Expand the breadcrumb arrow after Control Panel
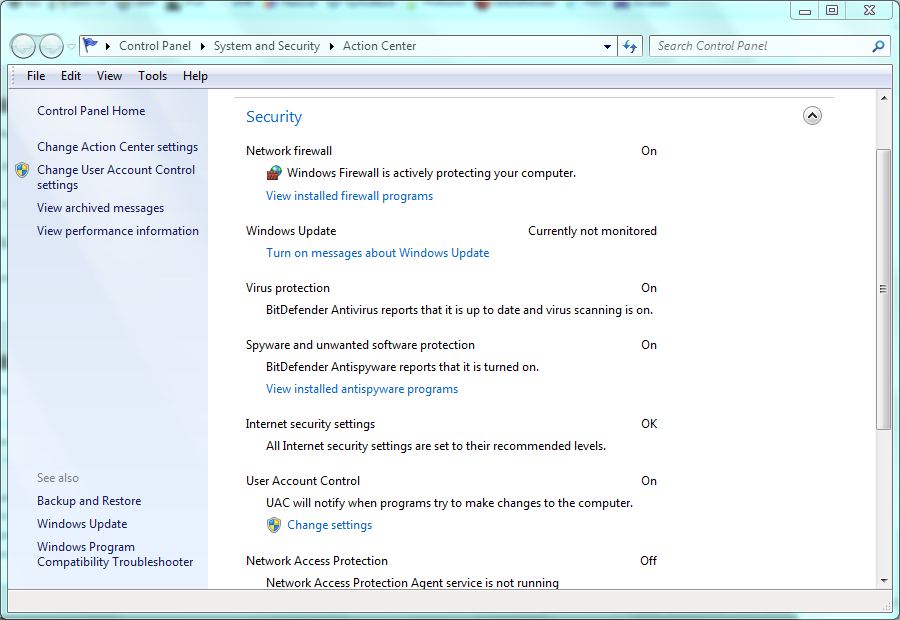 [x=202, y=46]
